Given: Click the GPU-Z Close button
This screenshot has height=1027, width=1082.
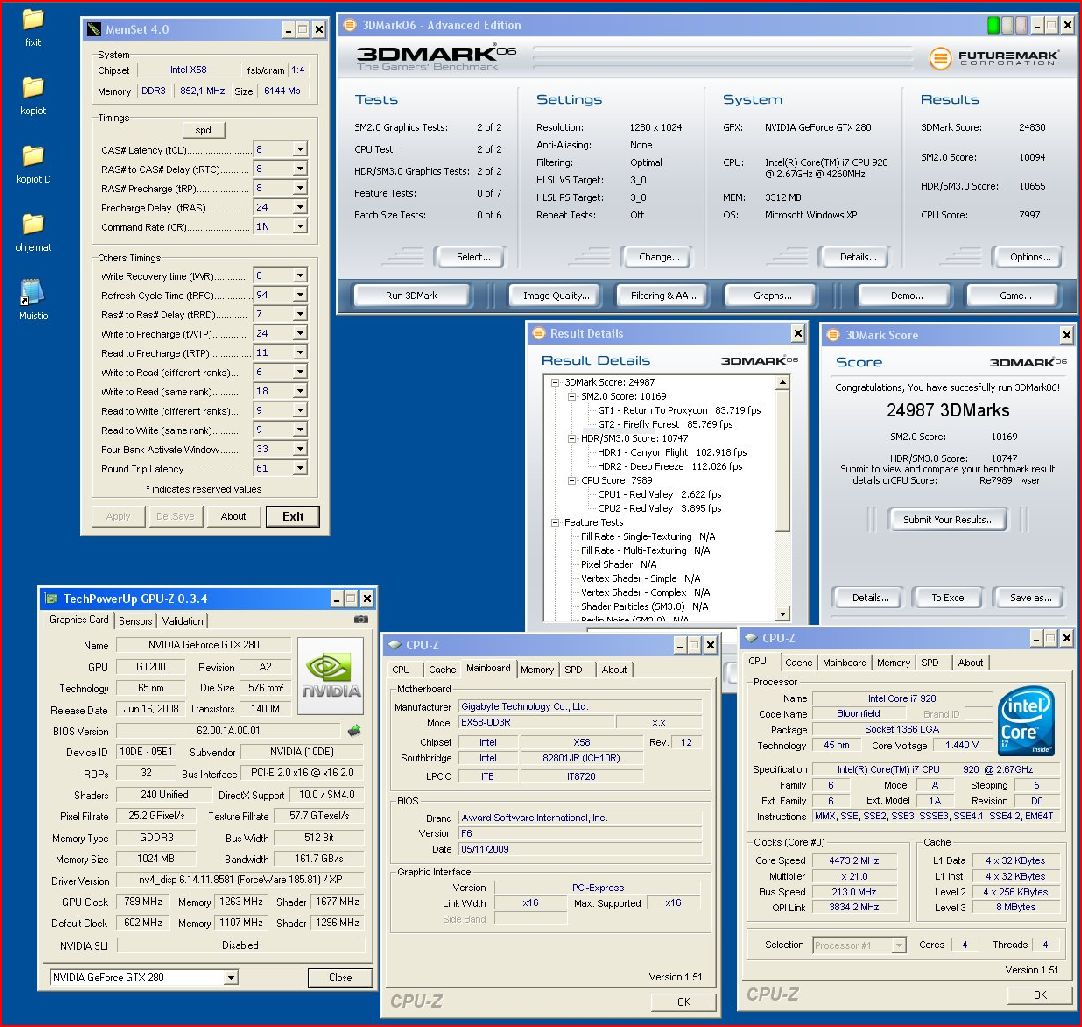Looking at the screenshot, I should (x=340, y=977).
